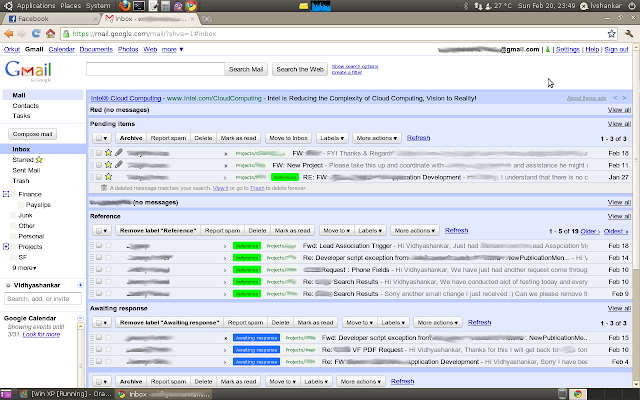Screen dimensions: 640x400
Task: Open the terminal launcher in top panel
Action: pos(139,6)
